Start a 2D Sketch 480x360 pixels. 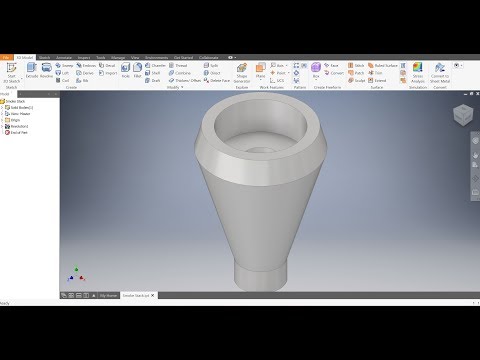coord(11,73)
